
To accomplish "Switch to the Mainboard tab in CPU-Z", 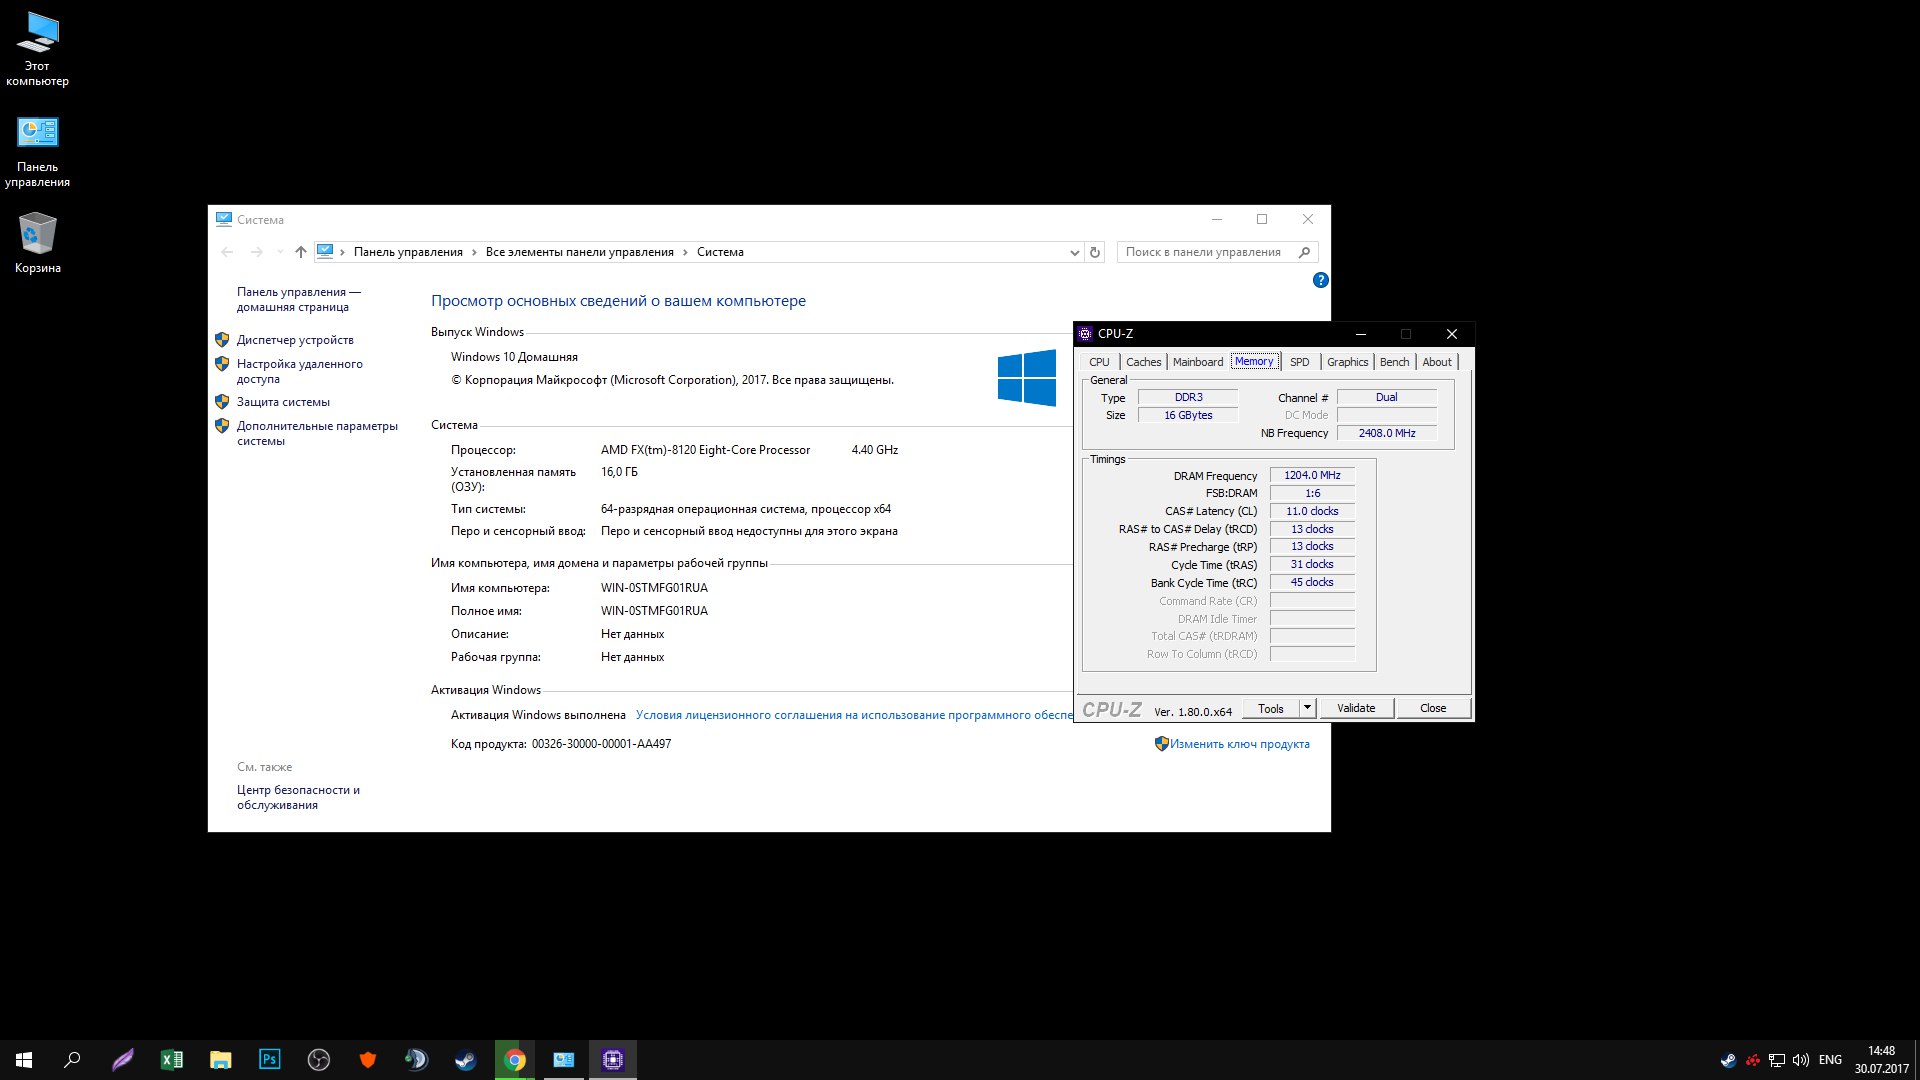I will click(1197, 362).
